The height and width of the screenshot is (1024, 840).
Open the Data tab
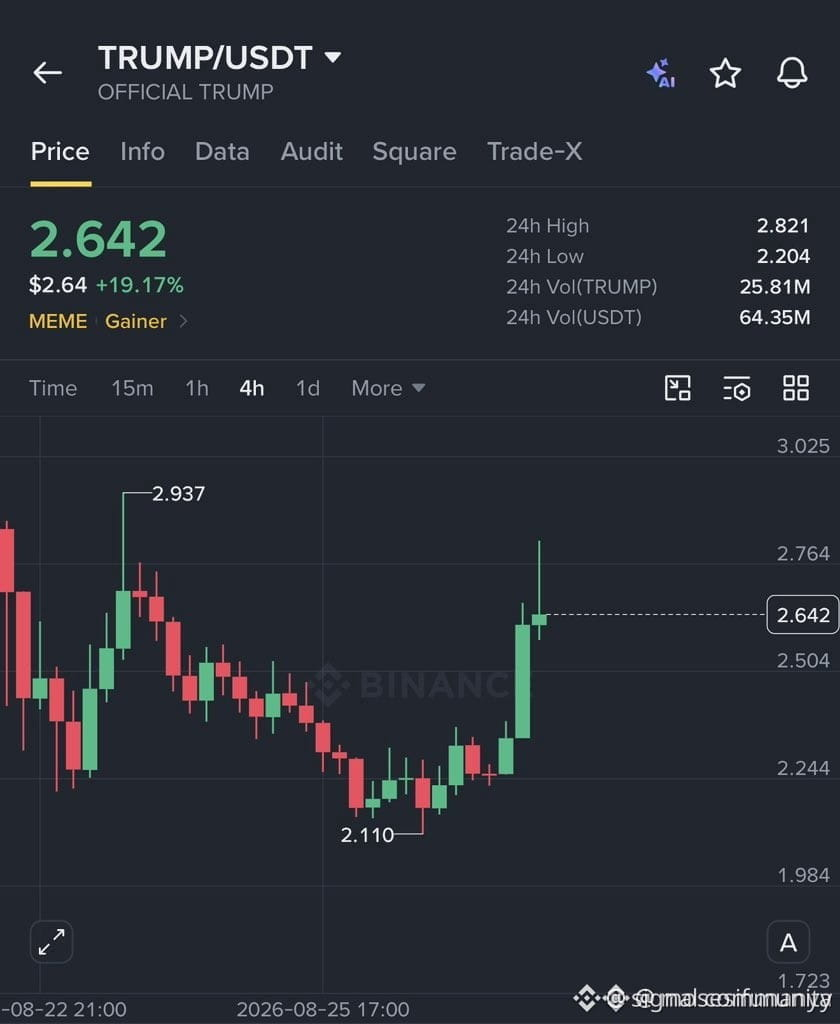(x=222, y=152)
